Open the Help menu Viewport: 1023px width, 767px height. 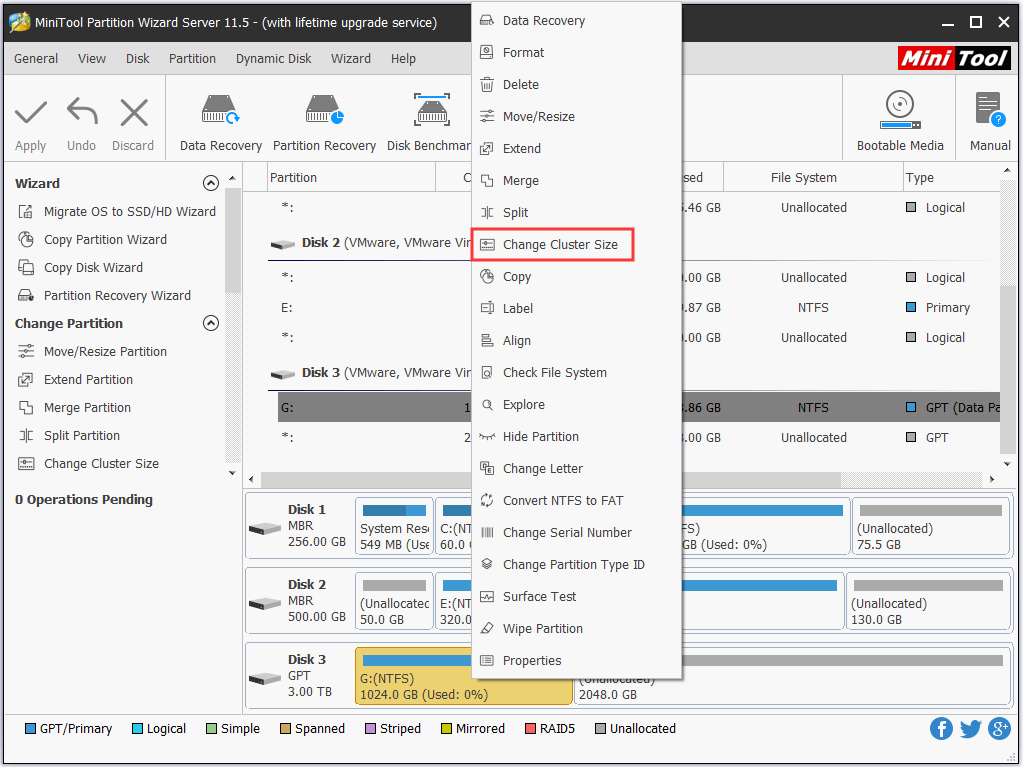pyautogui.click(x=403, y=59)
